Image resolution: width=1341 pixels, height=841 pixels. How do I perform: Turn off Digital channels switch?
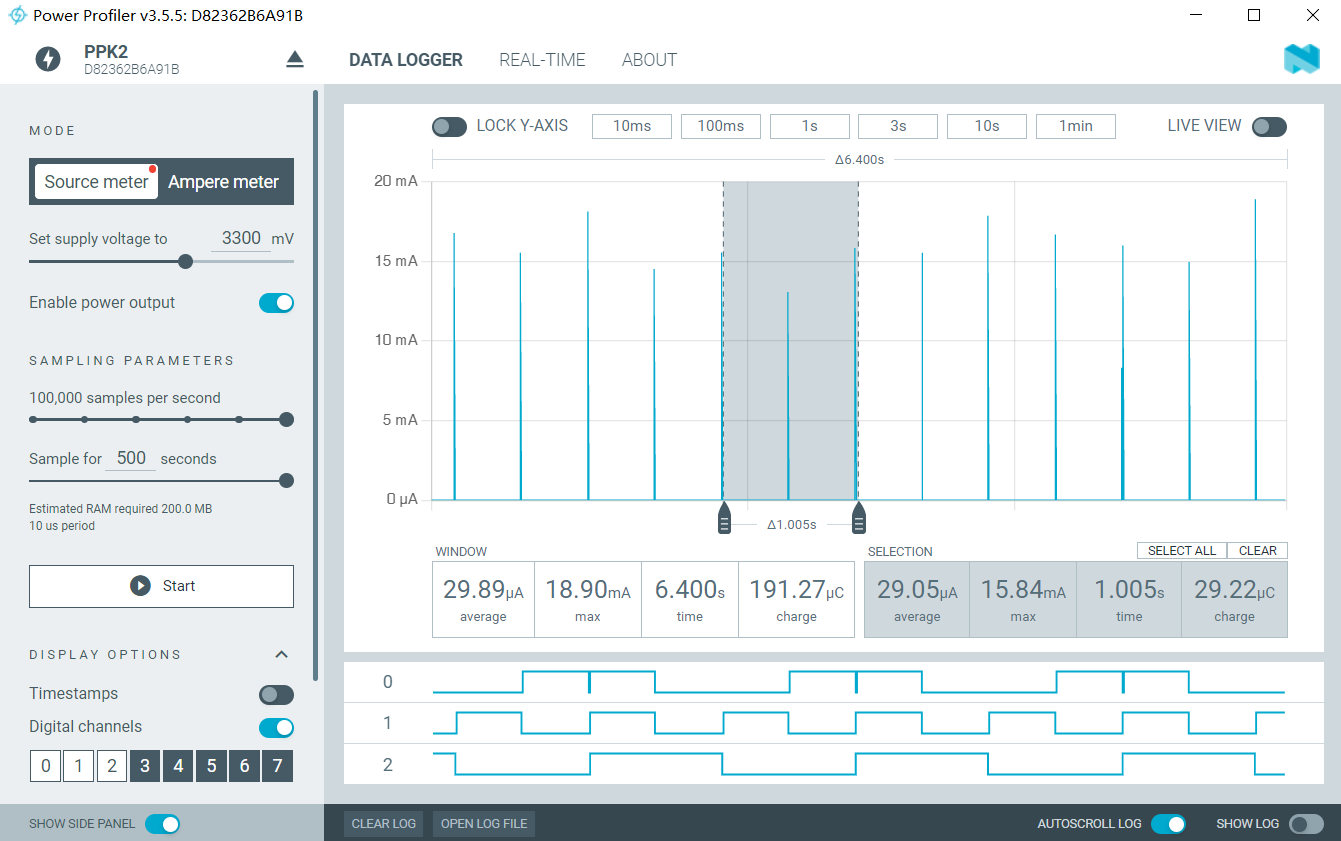(276, 728)
